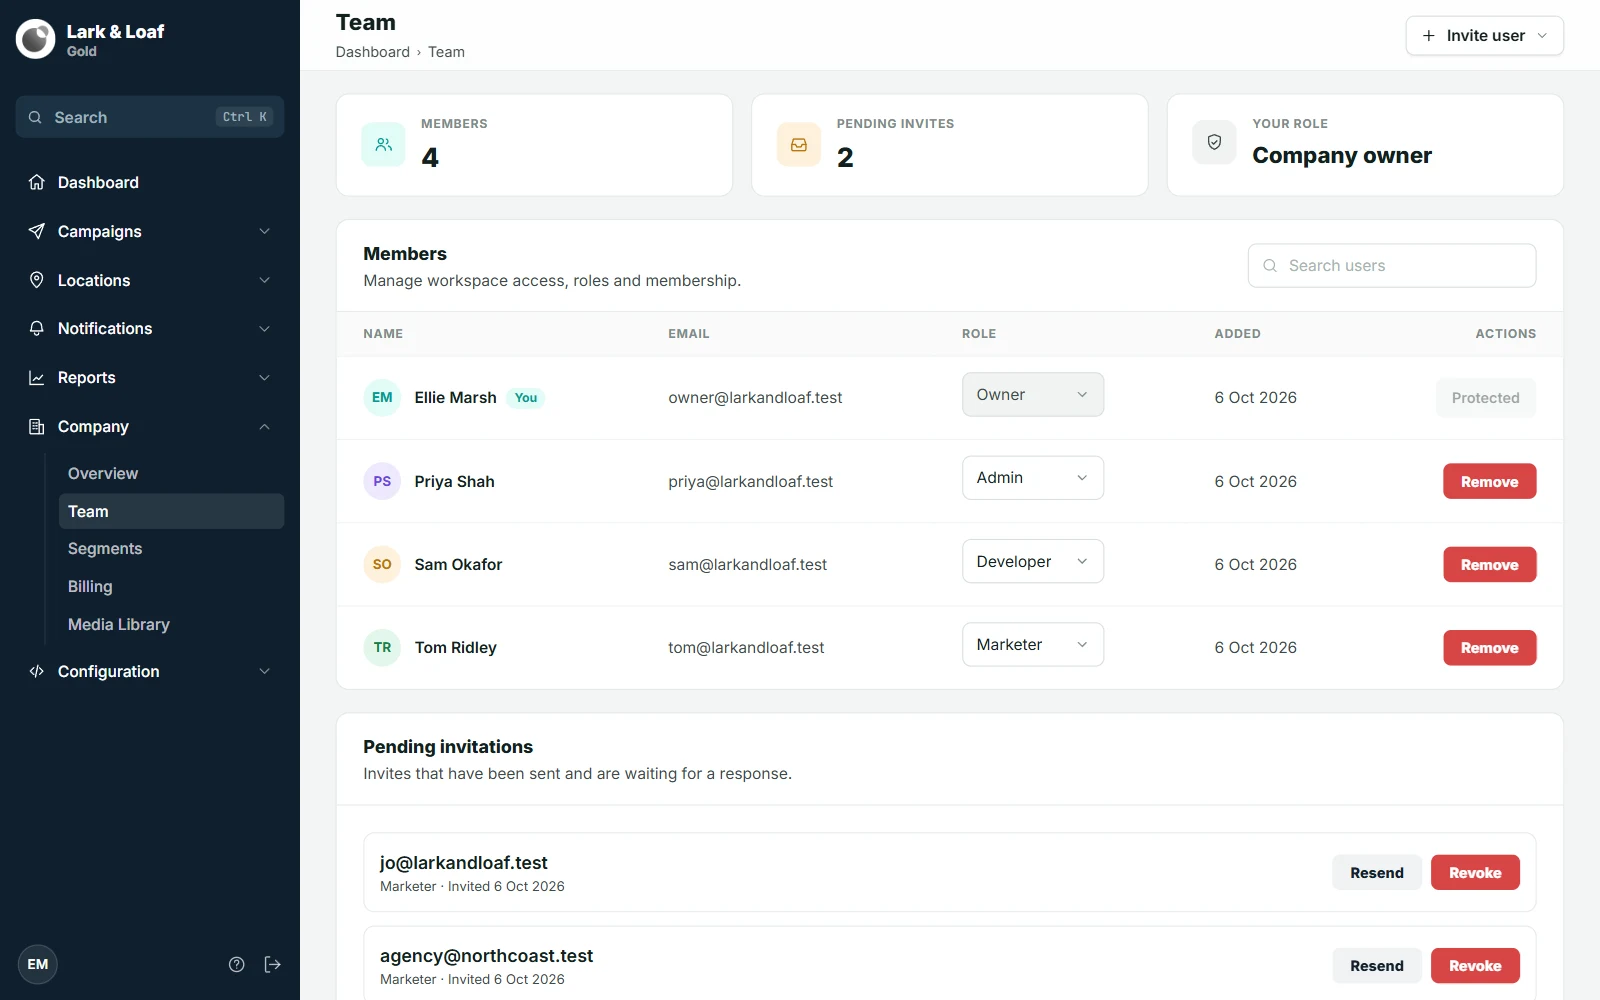Open Priya Shah's Admin role dropdown

[x=1033, y=478]
